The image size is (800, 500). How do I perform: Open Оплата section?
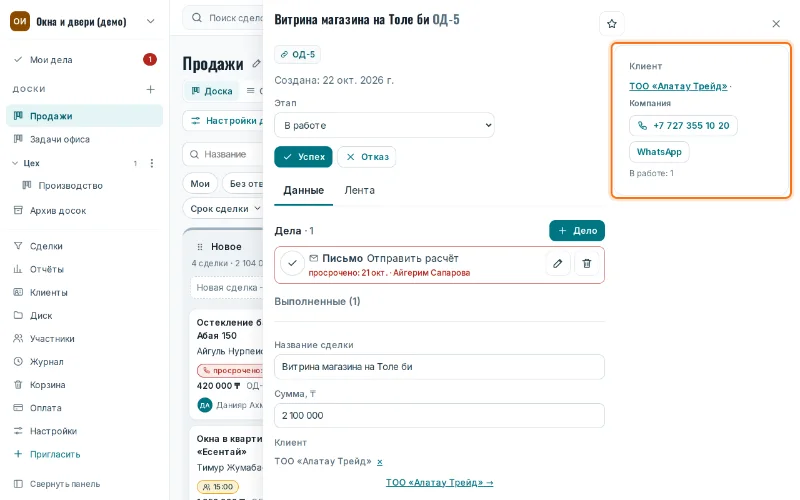85,408
